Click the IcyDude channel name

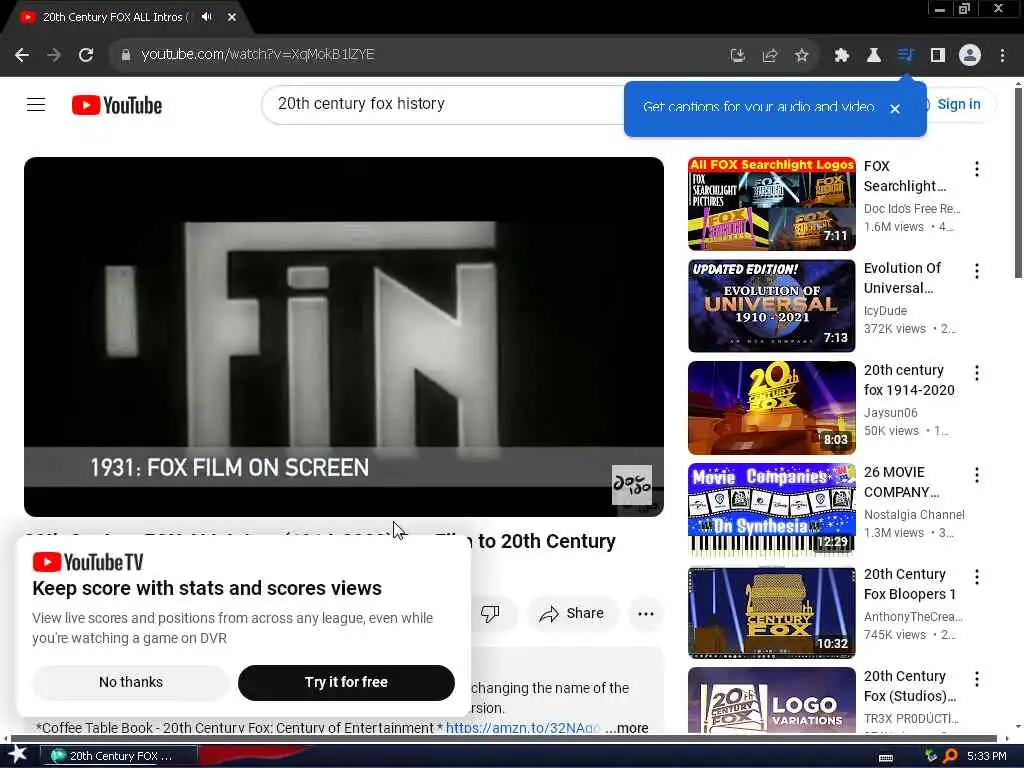coord(886,311)
